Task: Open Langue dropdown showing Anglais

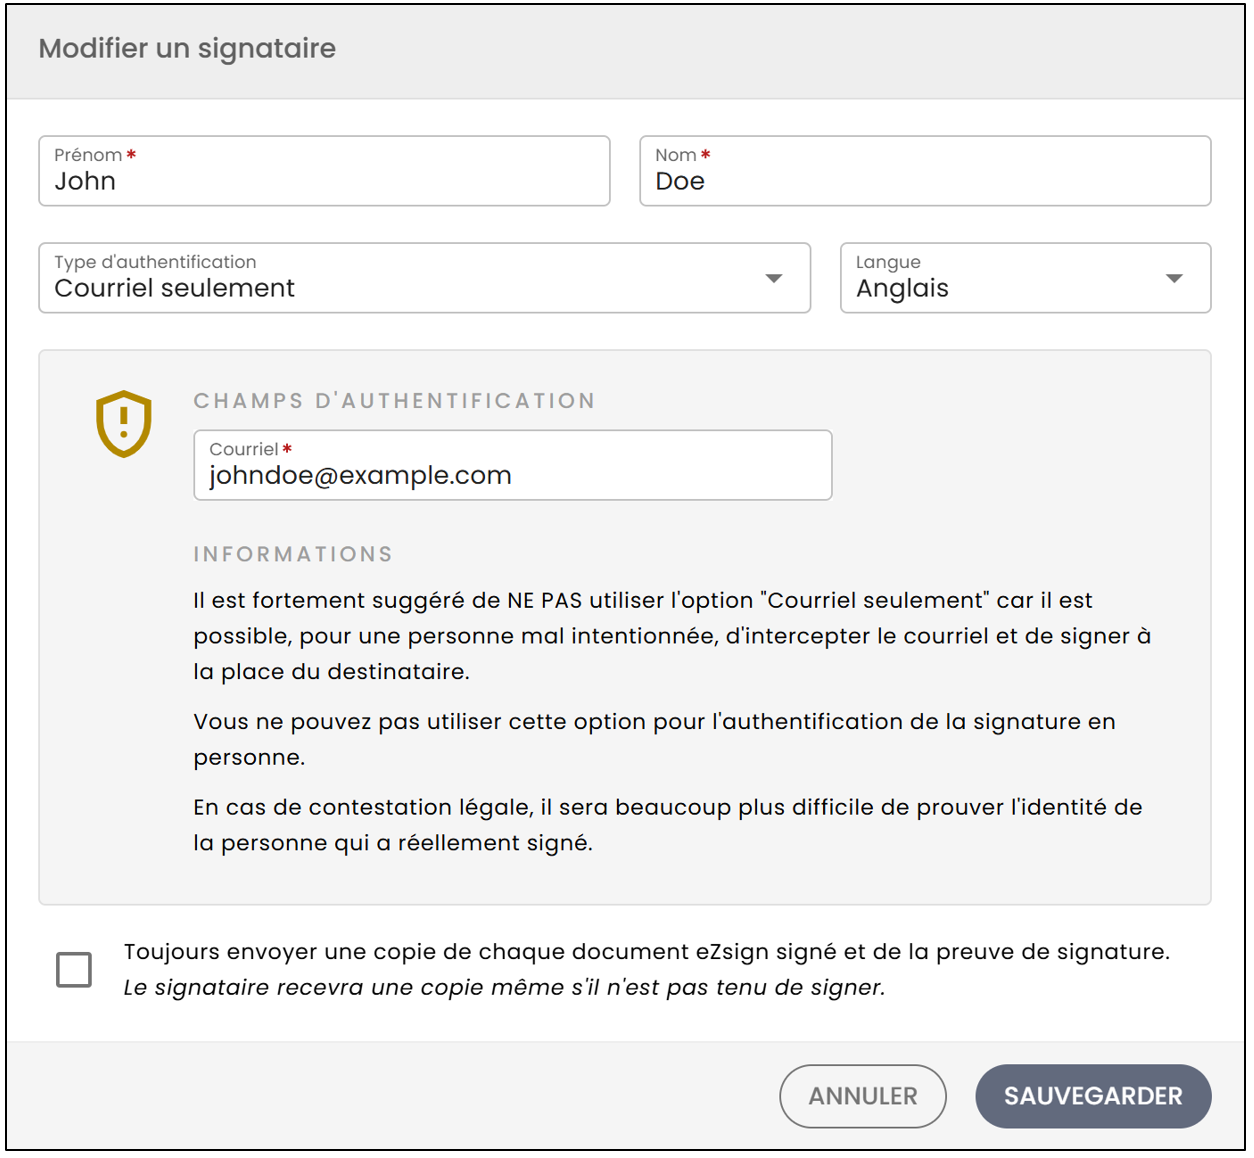Action: click(1025, 278)
